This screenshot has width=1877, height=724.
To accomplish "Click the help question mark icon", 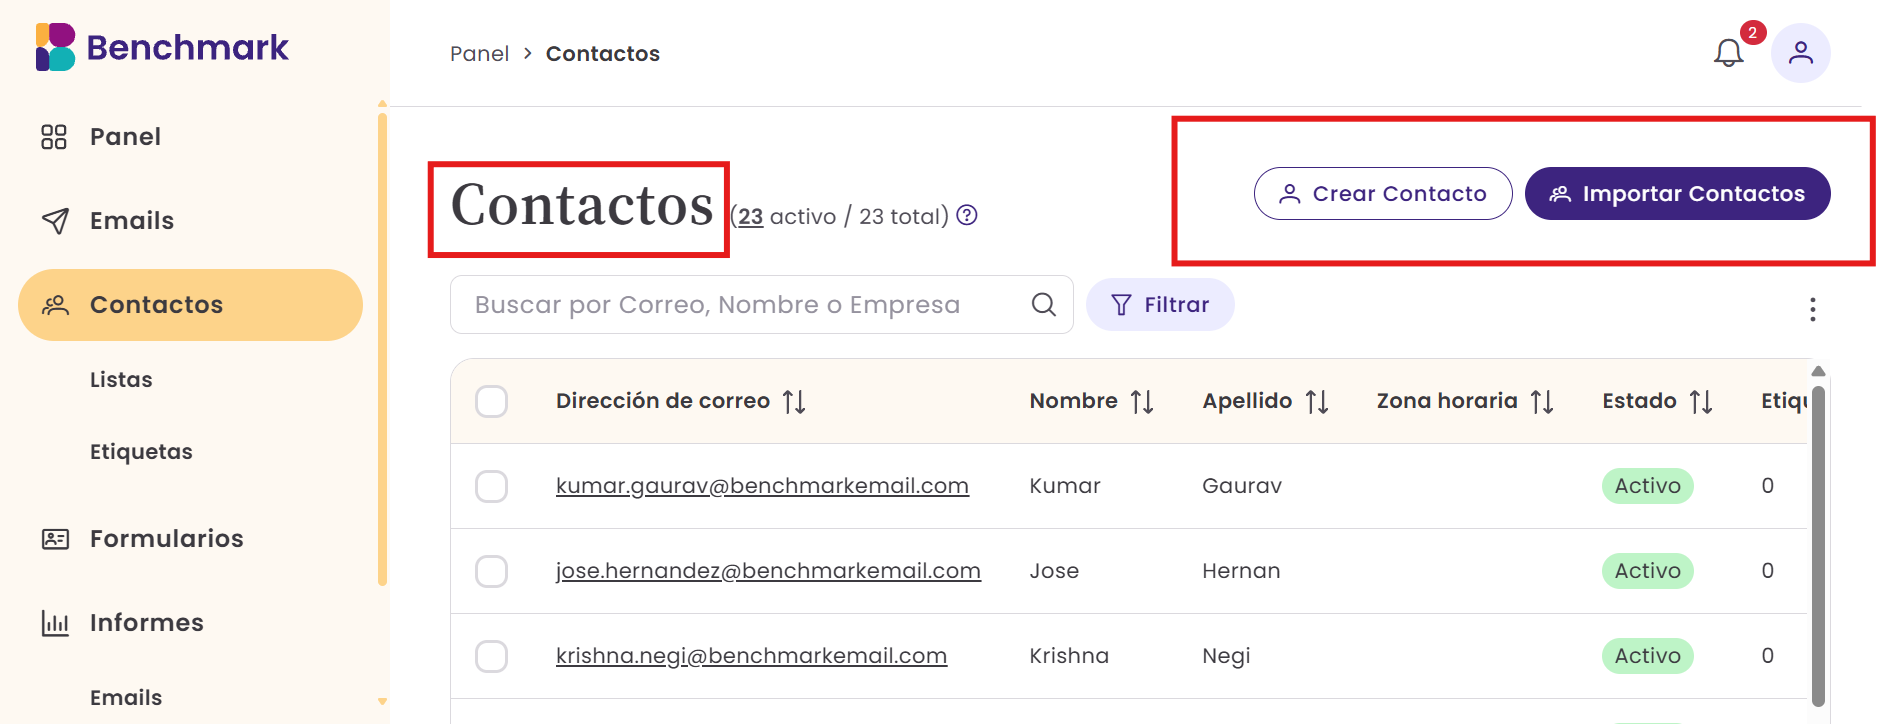I will tap(966, 215).
